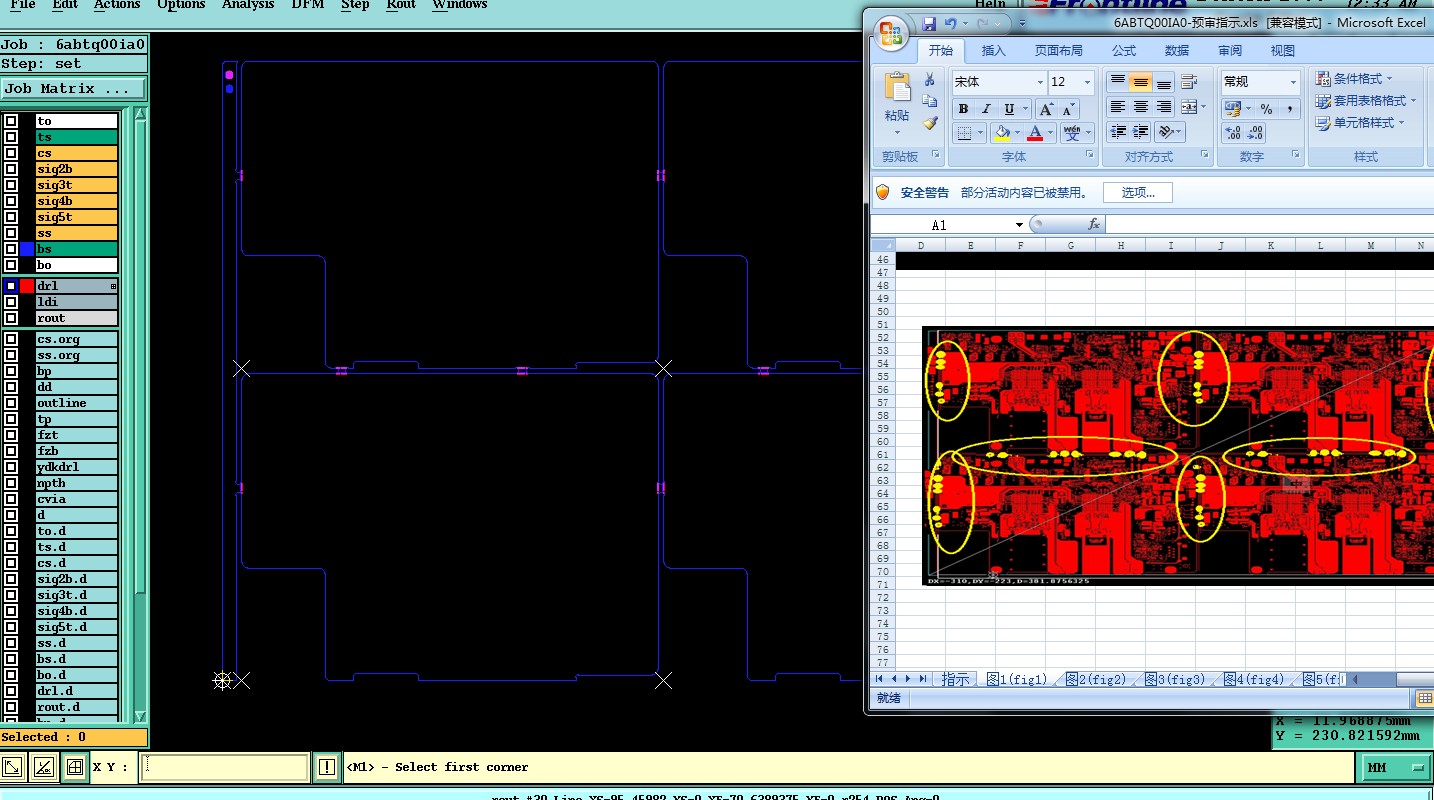The height and width of the screenshot is (800, 1434).
Task: Apply top vertical alignment in Excel
Action: tap(1118, 82)
